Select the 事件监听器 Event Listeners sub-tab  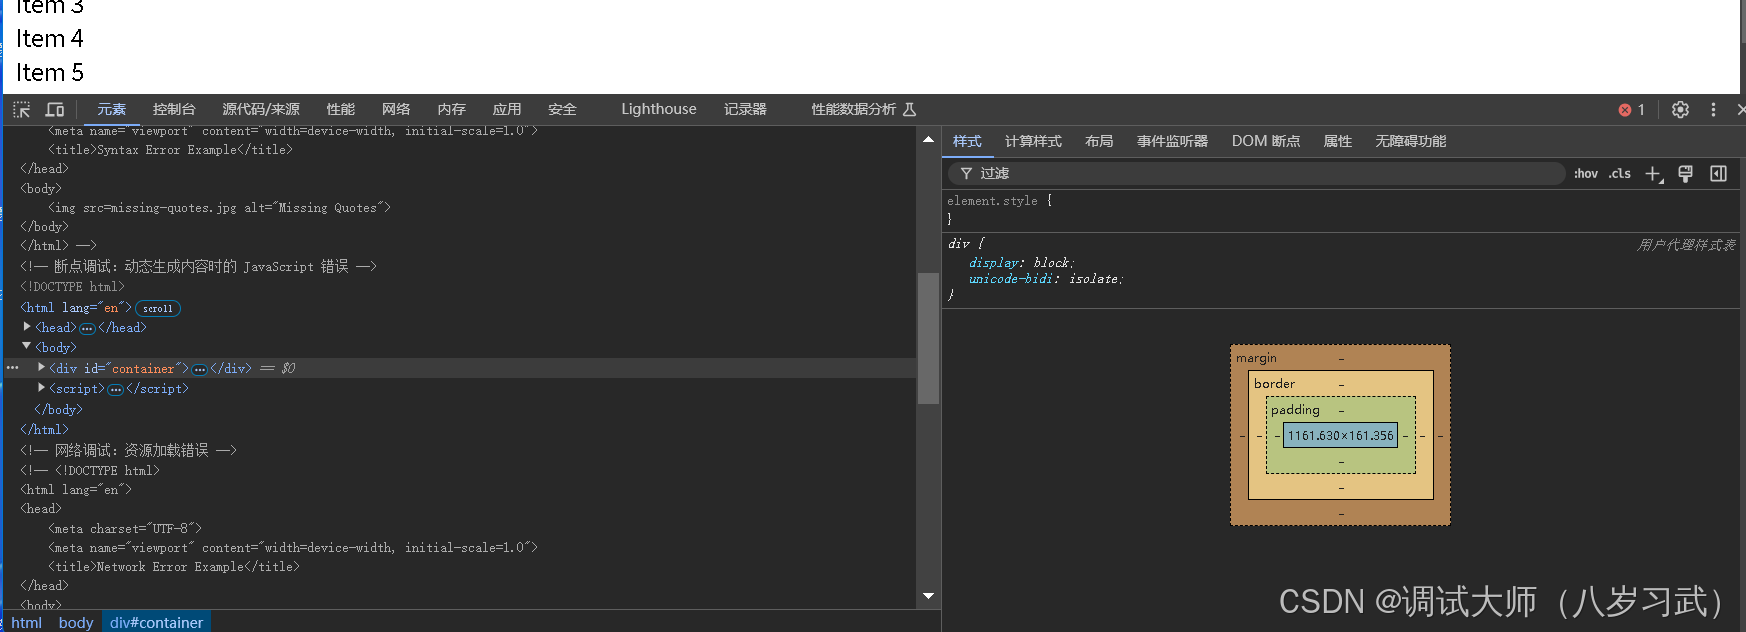point(1172,141)
